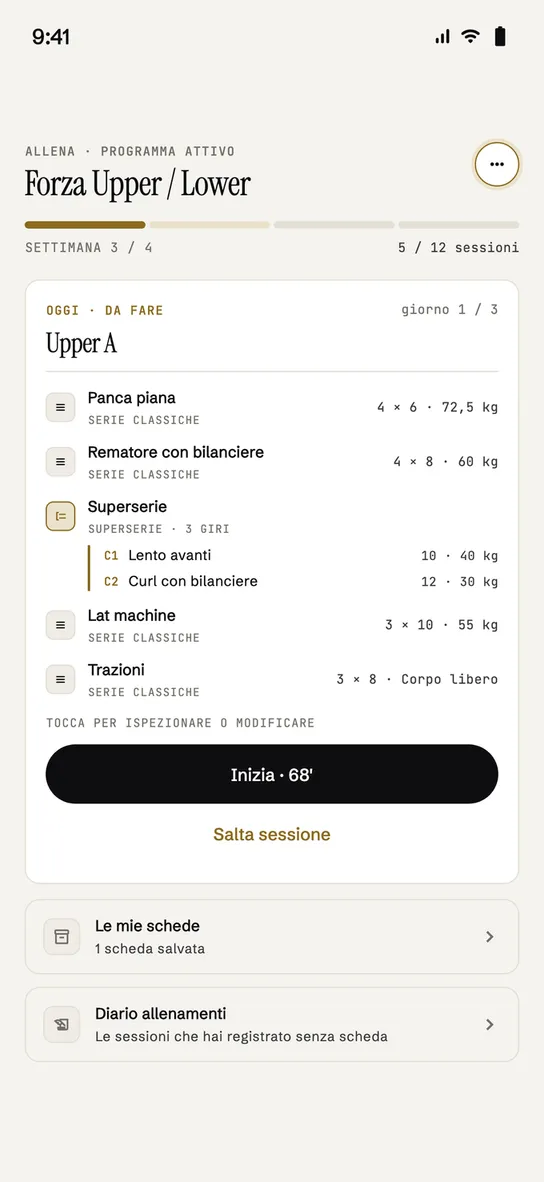Expand the Superserie 3 giri row
544x1182 pixels.
272,516
